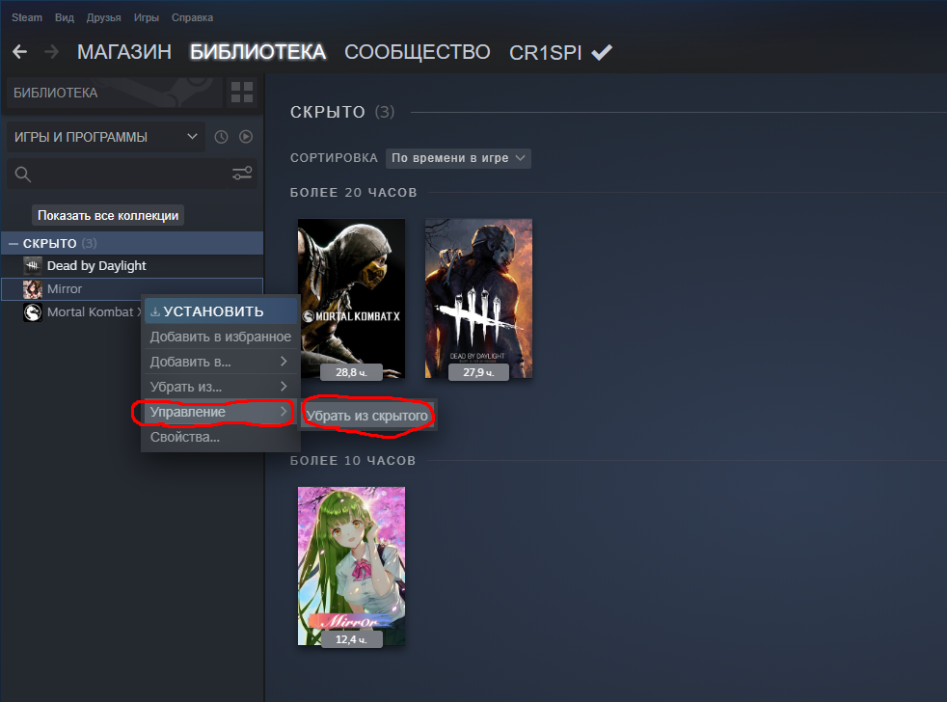Click the БИБЛИОТЕКА home button in sidebar

[x=115, y=92]
